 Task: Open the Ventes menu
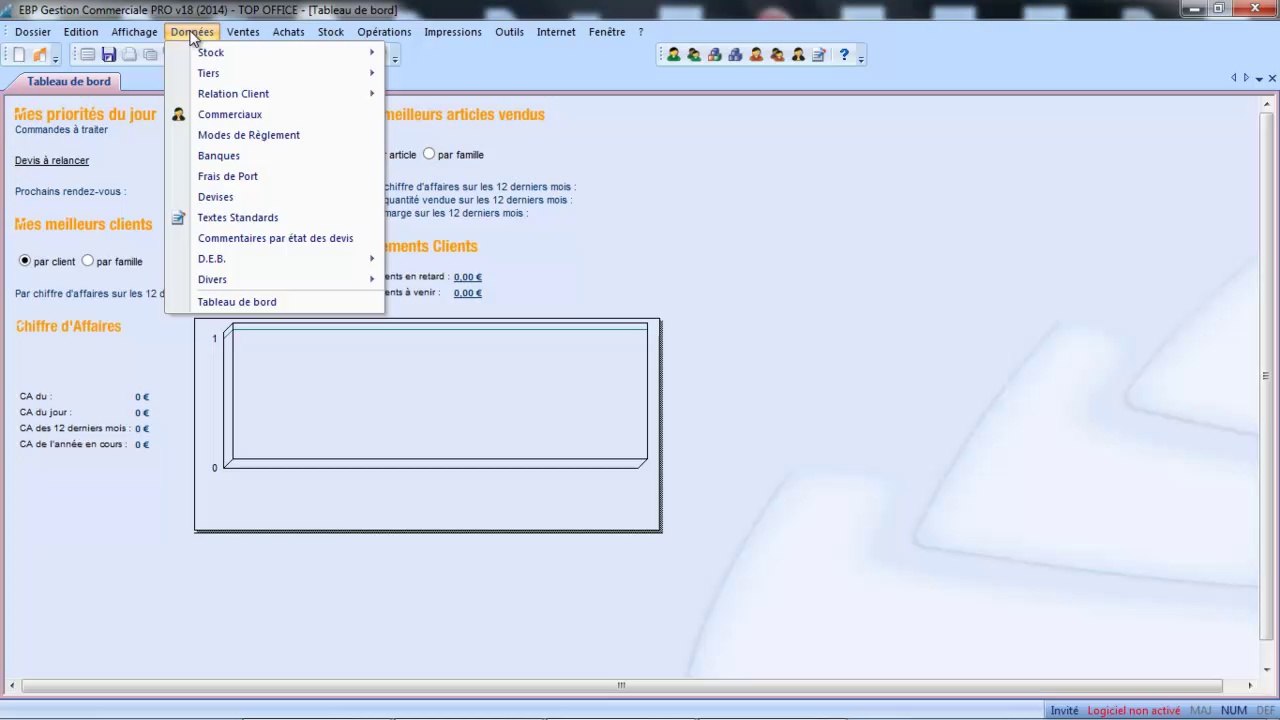(x=243, y=32)
